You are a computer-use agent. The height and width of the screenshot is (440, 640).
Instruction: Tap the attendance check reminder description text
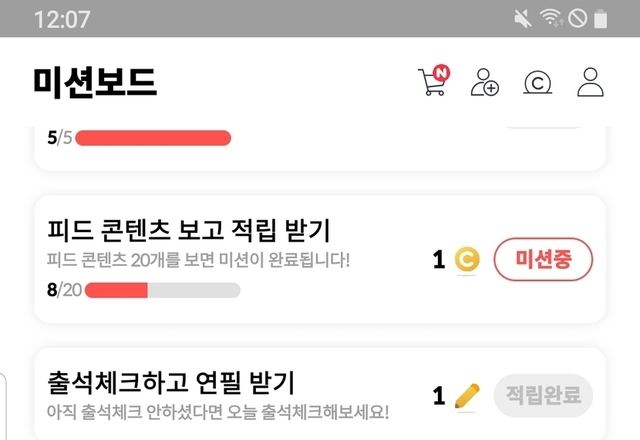(x=217, y=411)
